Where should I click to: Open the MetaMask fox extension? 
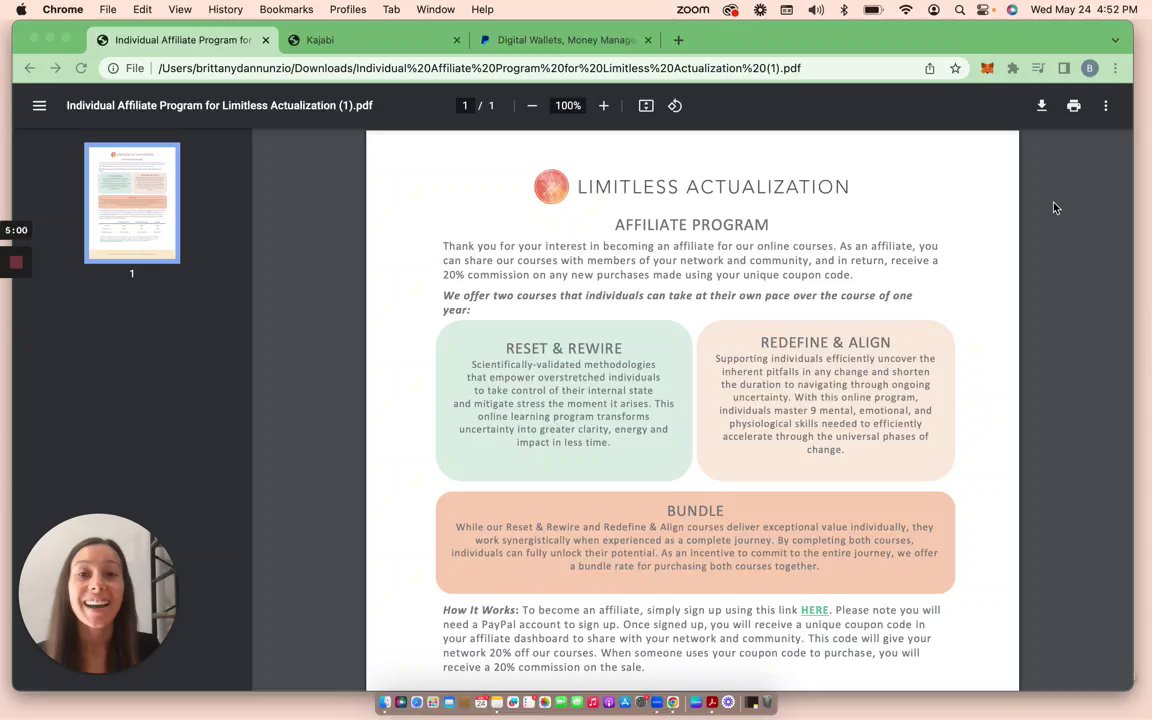pyautogui.click(x=987, y=68)
